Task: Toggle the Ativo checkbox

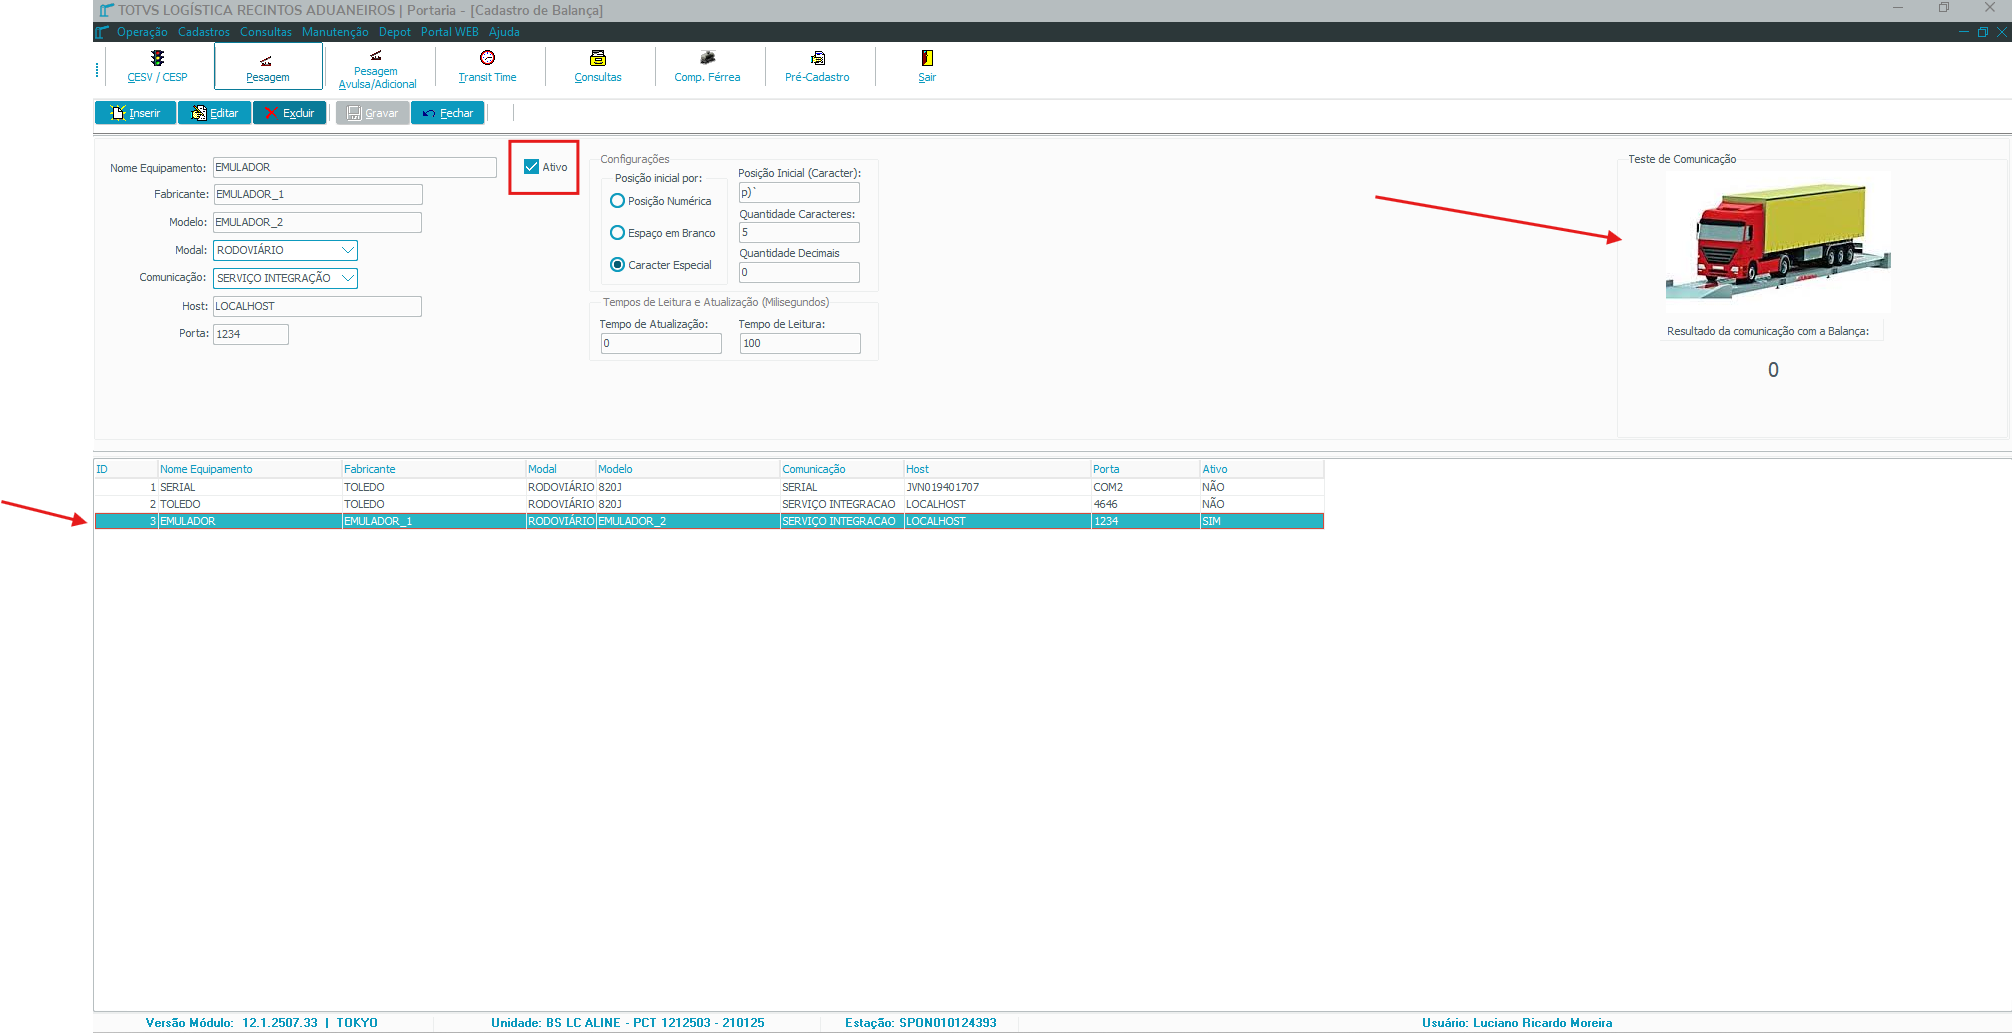Action: click(x=532, y=167)
